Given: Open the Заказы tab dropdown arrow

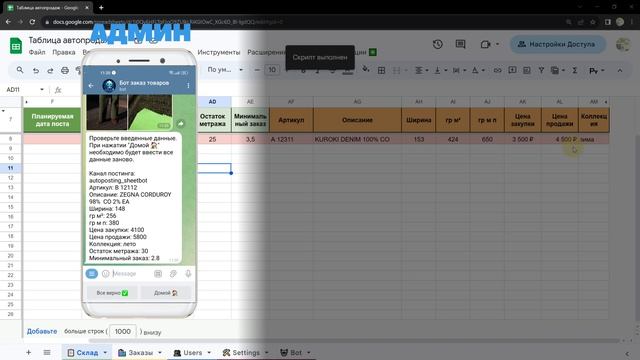Looking at the screenshot, I should pos(160,352).
